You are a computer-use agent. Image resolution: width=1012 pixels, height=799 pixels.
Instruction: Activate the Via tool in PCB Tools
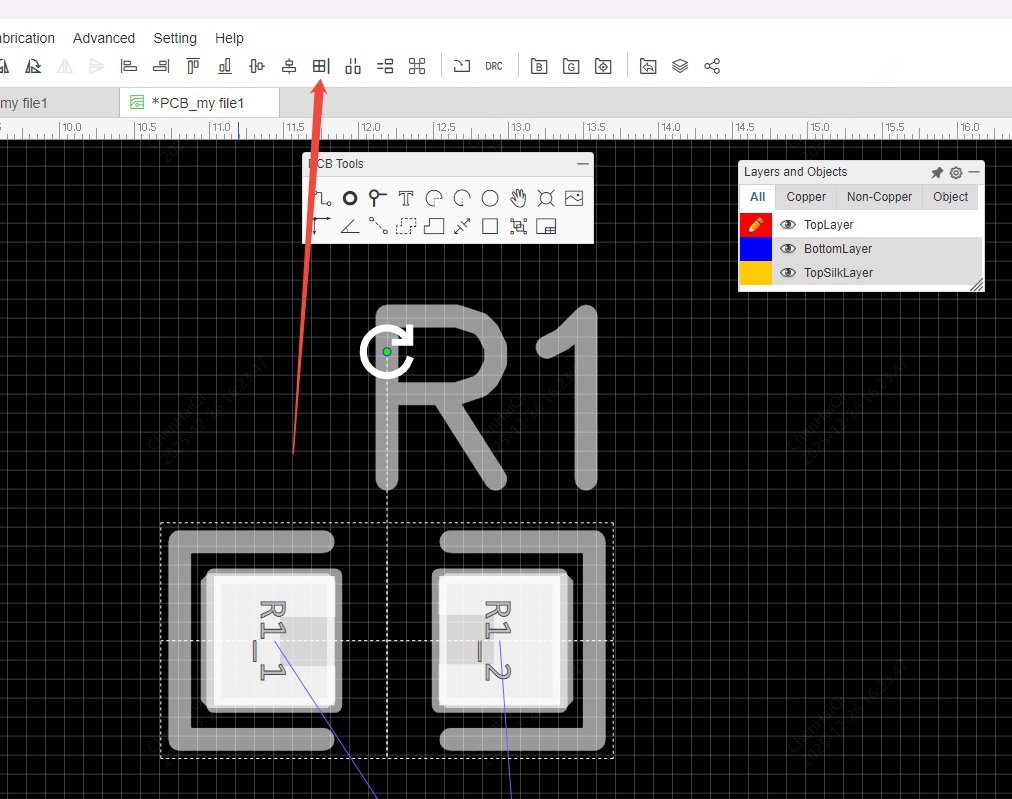(x=377, y=198)
